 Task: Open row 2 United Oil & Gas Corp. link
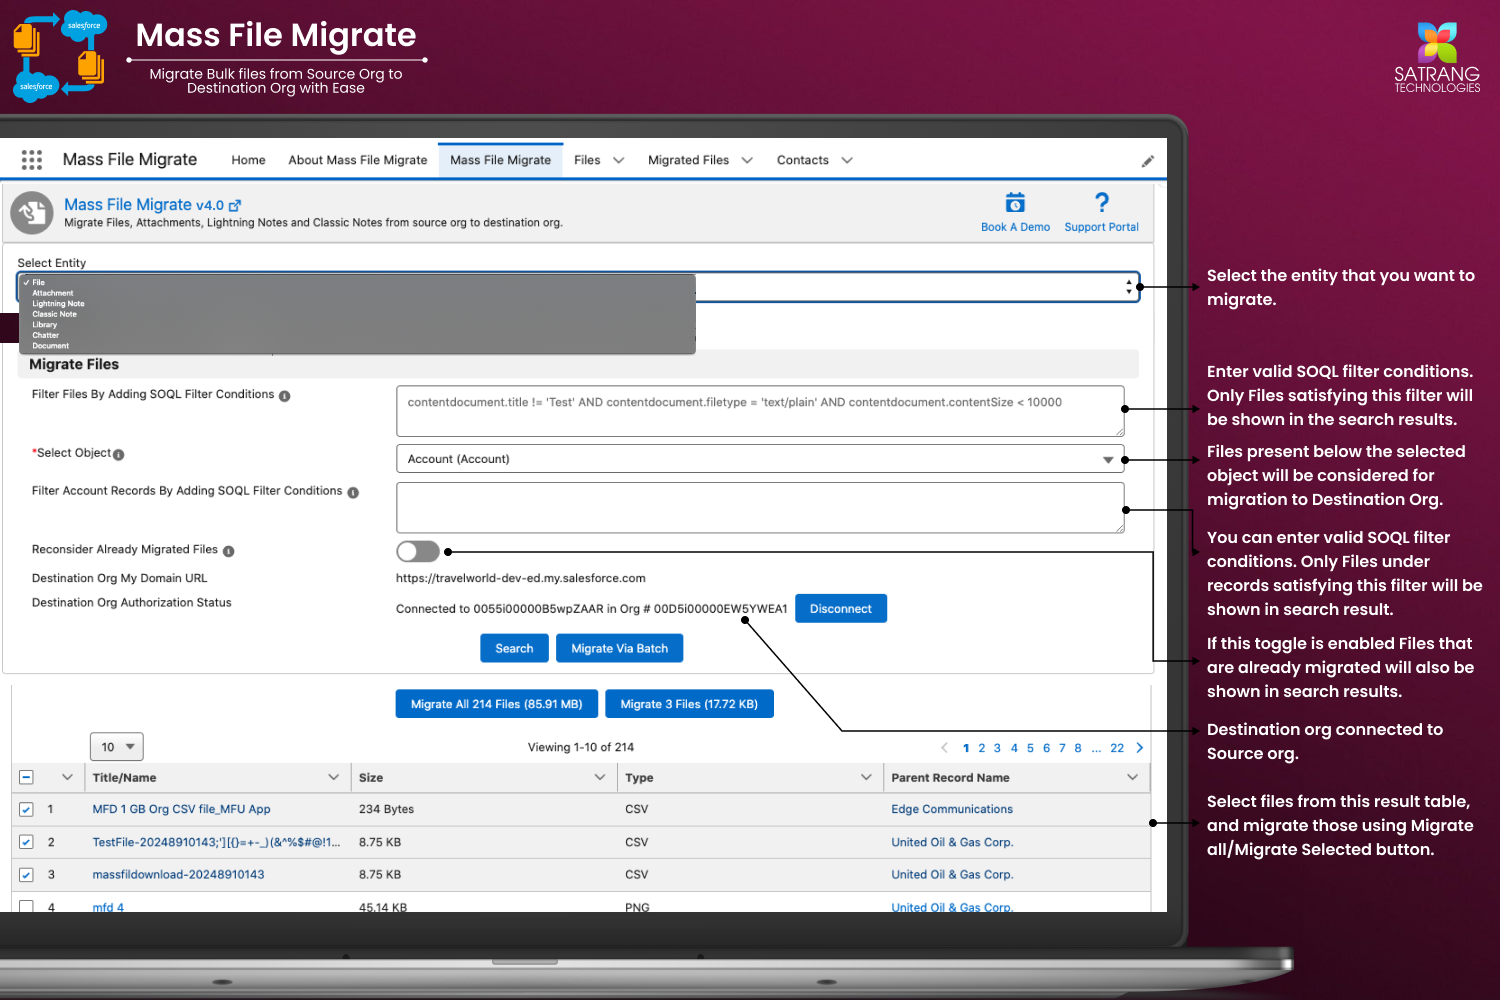952,842
